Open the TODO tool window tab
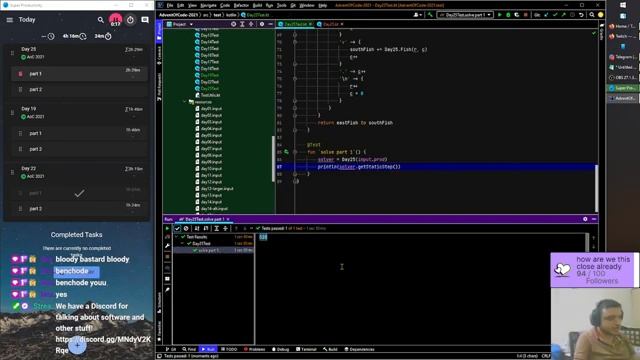The image size is (640, 360). click(229, 349)
